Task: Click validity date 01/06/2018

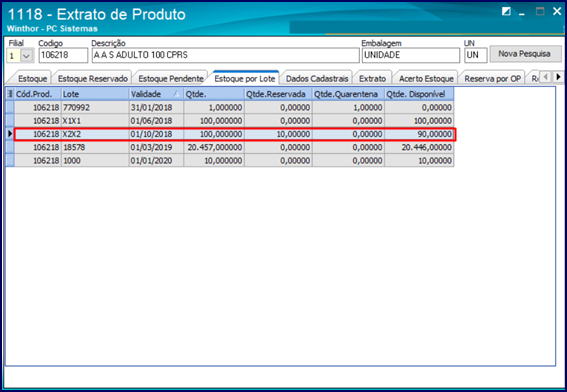Action: tap(156, 121)
